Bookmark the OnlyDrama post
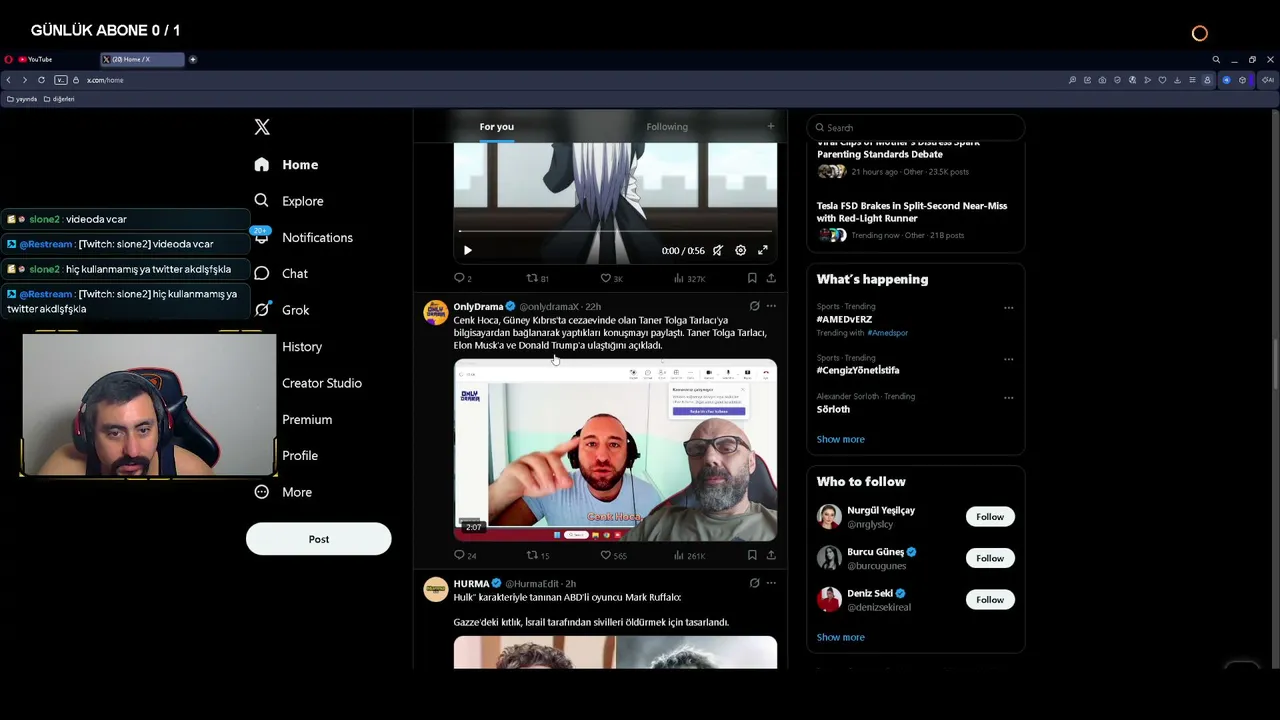 [752, 555]
